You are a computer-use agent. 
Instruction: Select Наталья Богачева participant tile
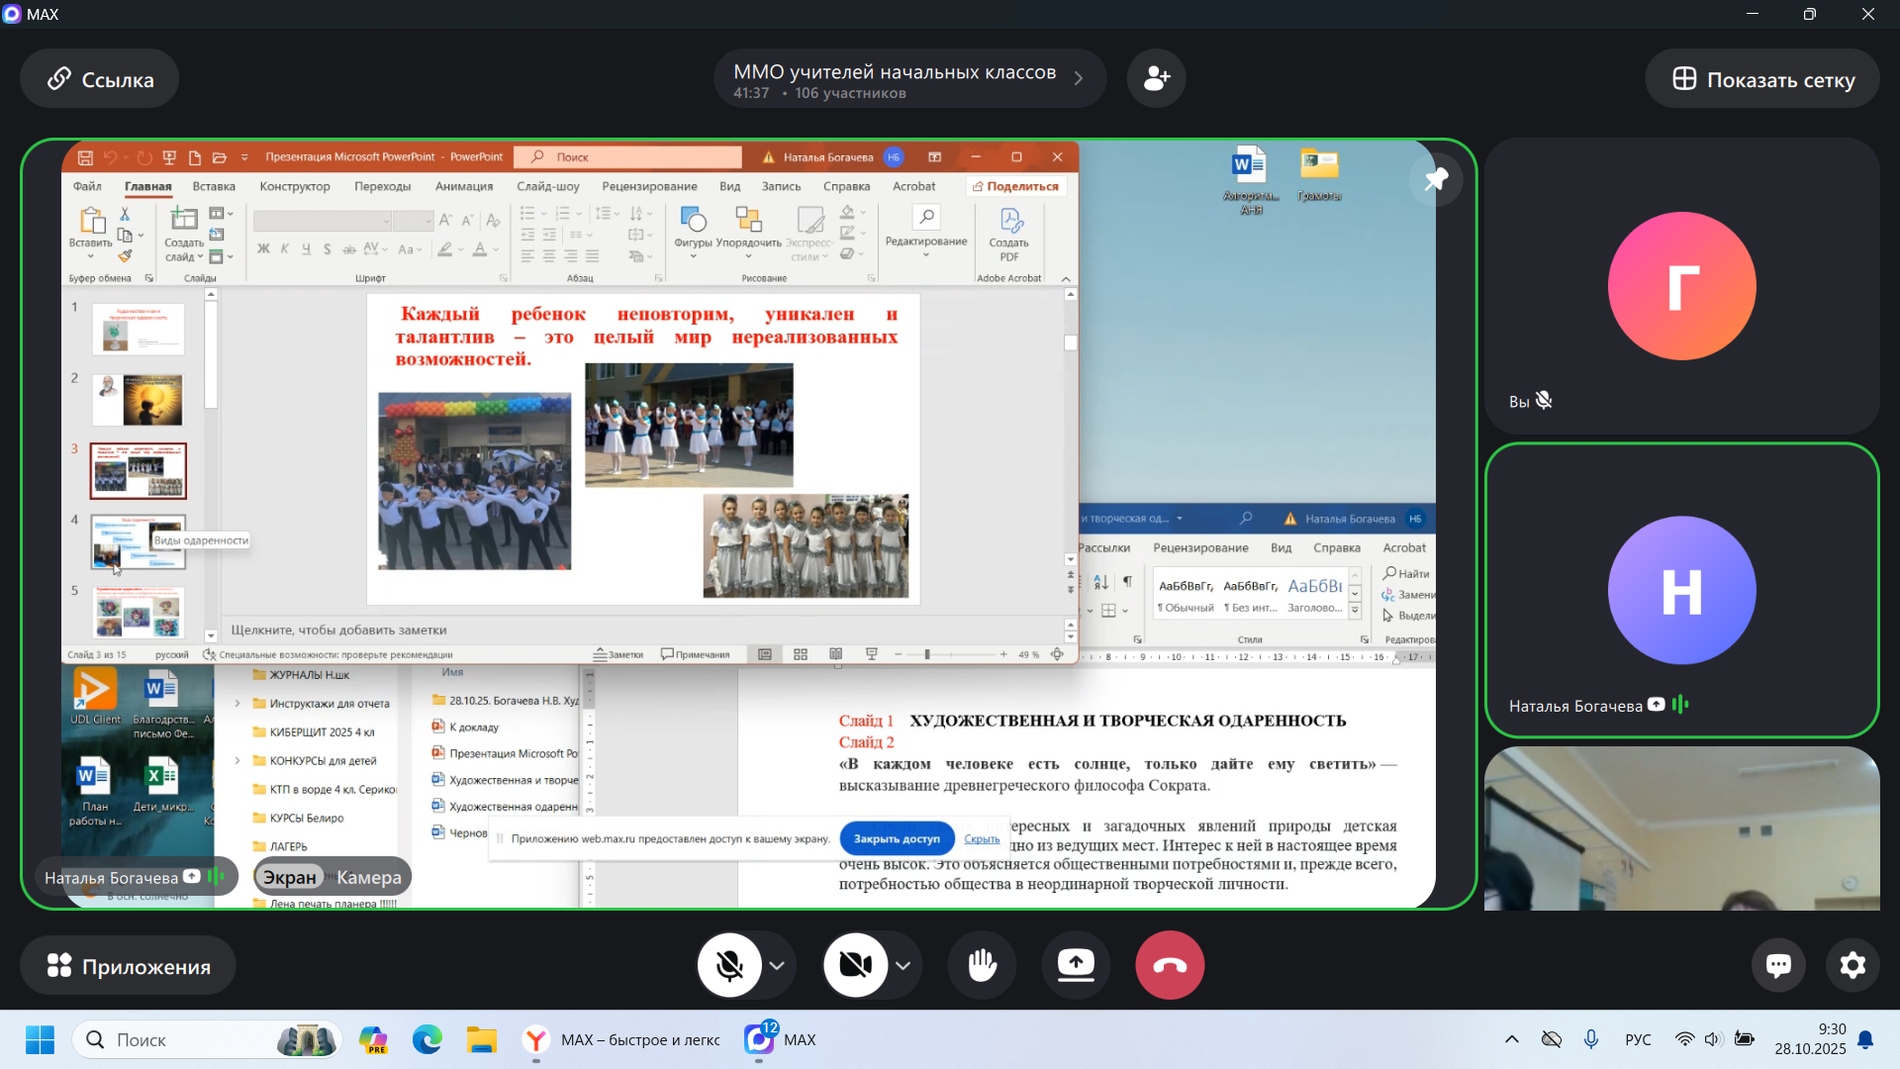pyautogui.click(x=1681, y=590)
